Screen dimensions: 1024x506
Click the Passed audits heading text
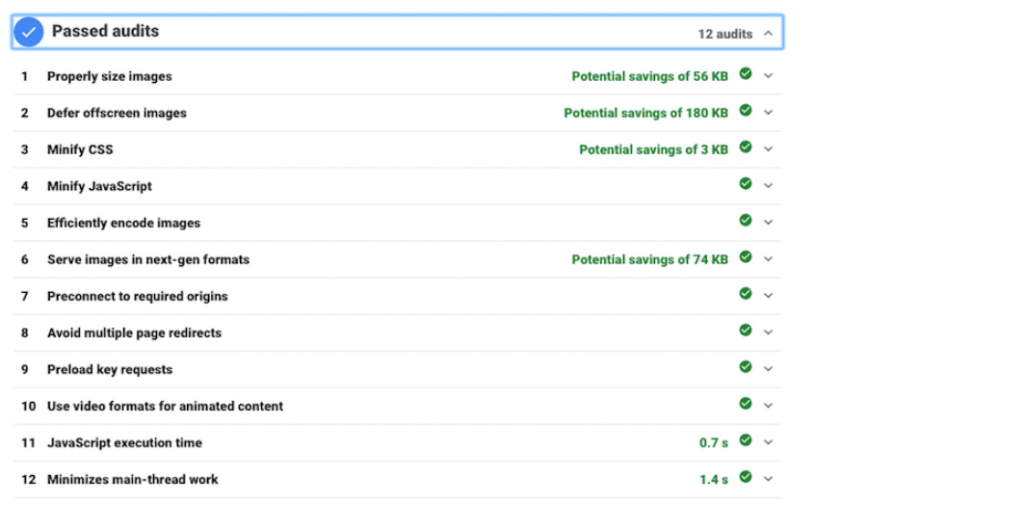click(105, 31)
